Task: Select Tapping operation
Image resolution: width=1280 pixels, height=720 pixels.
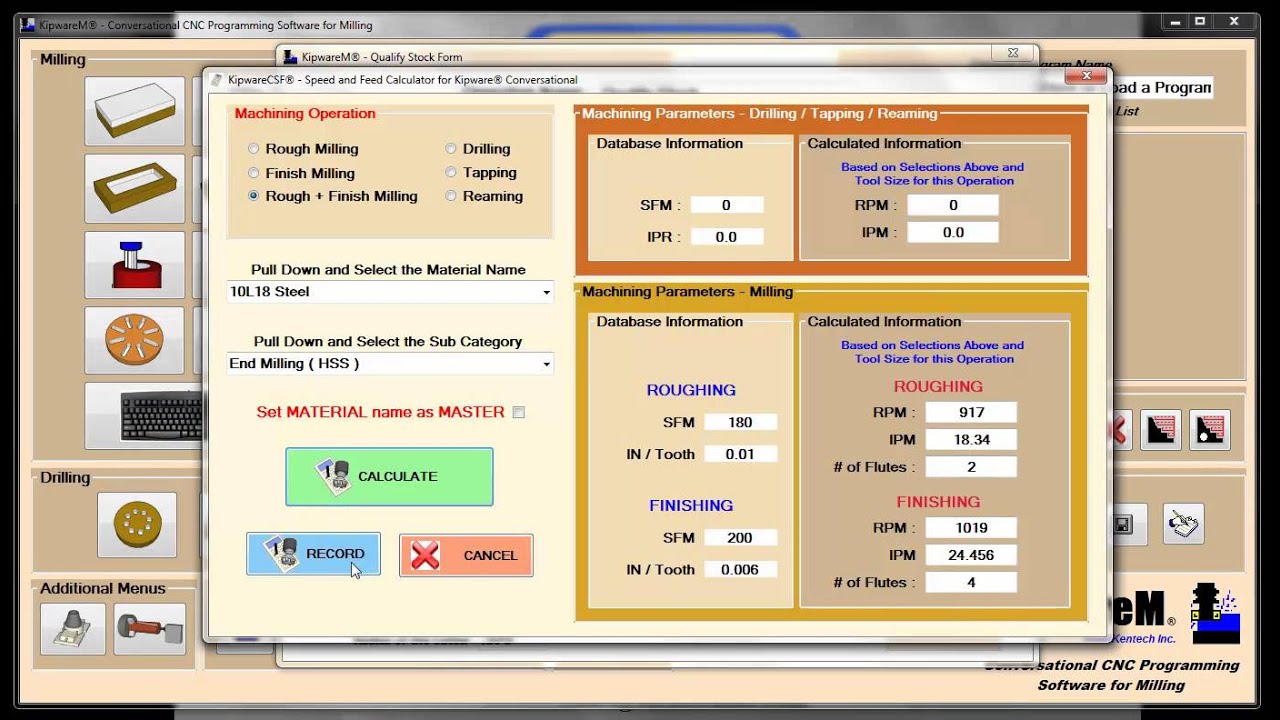Action: [x=451, y=173]
